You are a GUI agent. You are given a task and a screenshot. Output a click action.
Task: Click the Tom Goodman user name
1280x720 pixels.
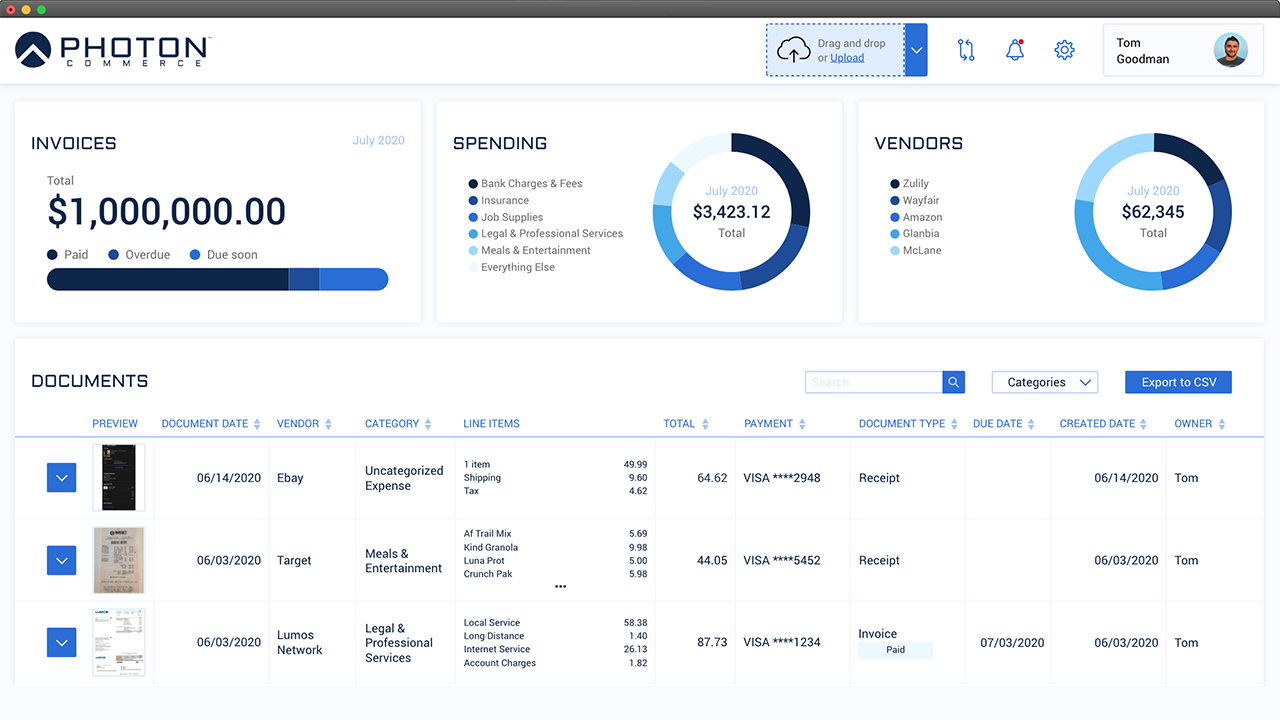pos(1143,51)
